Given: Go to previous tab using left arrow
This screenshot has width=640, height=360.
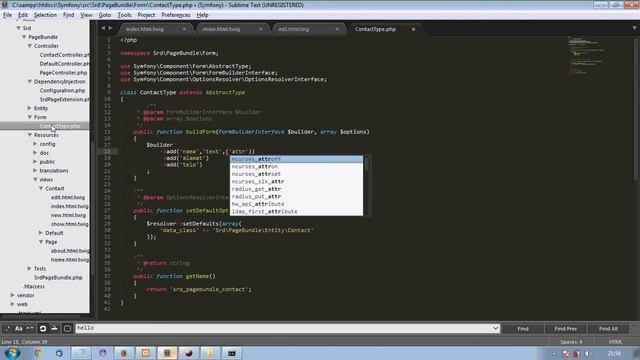Looking at the screenshot, I should pyautogui.click(x=103, y=28).
